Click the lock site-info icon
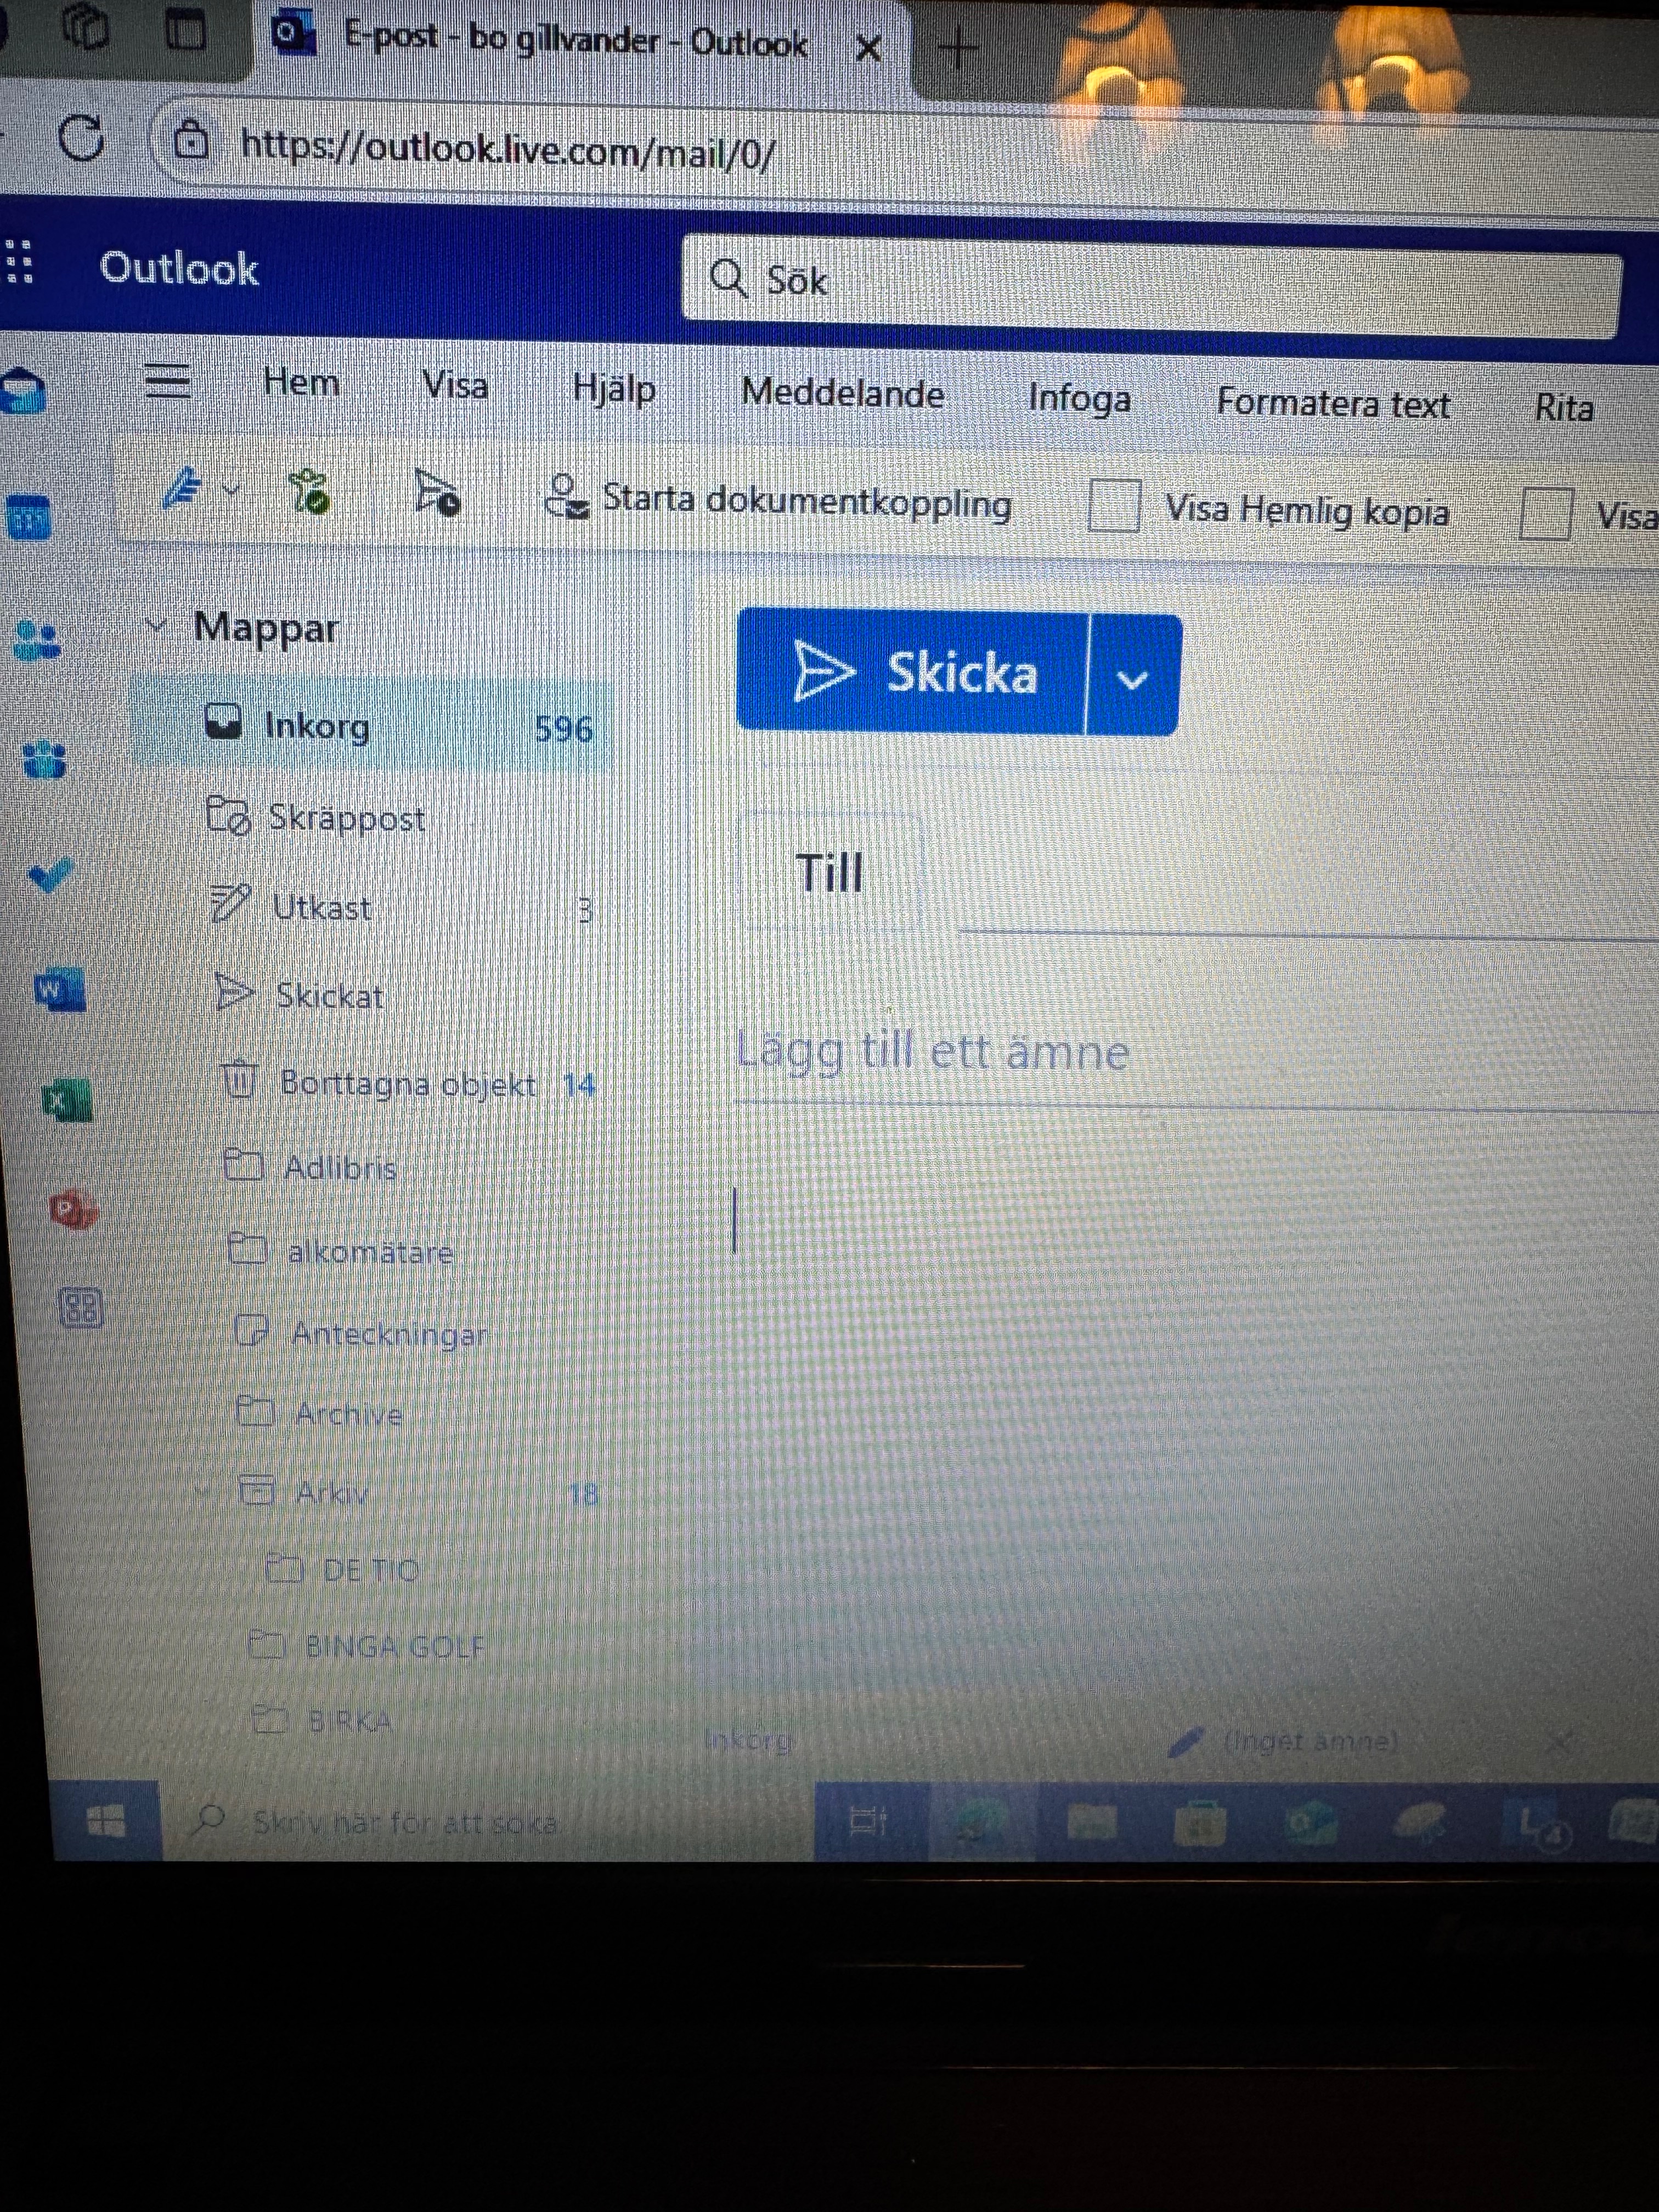This screenshot has width=1659, height=2212. (x=191, y=140)
